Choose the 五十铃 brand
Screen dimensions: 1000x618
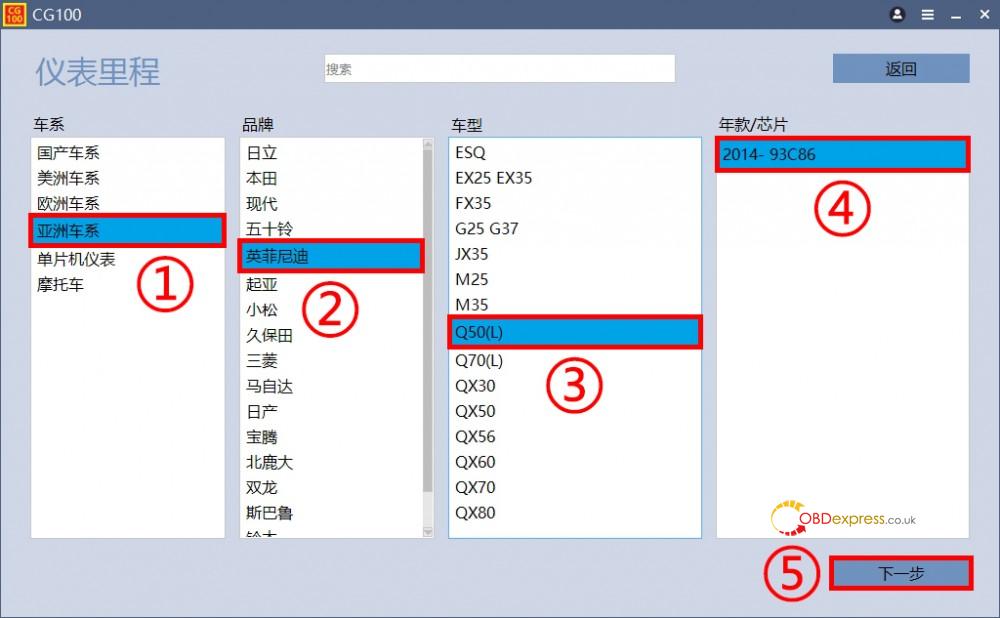(x=332, y=228)
